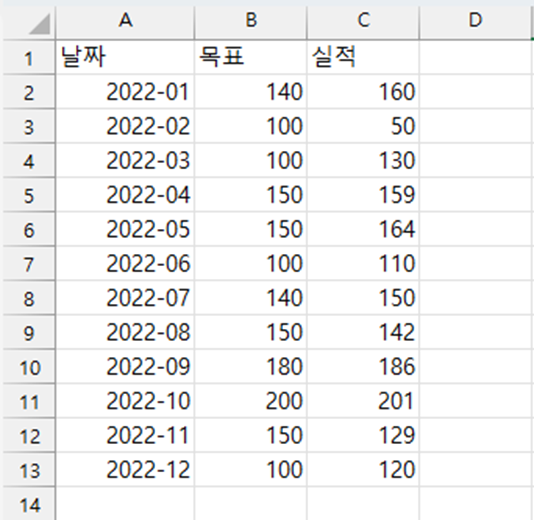Select row 12 header
The height and width of the screenshot is (520, 534).
29,435
